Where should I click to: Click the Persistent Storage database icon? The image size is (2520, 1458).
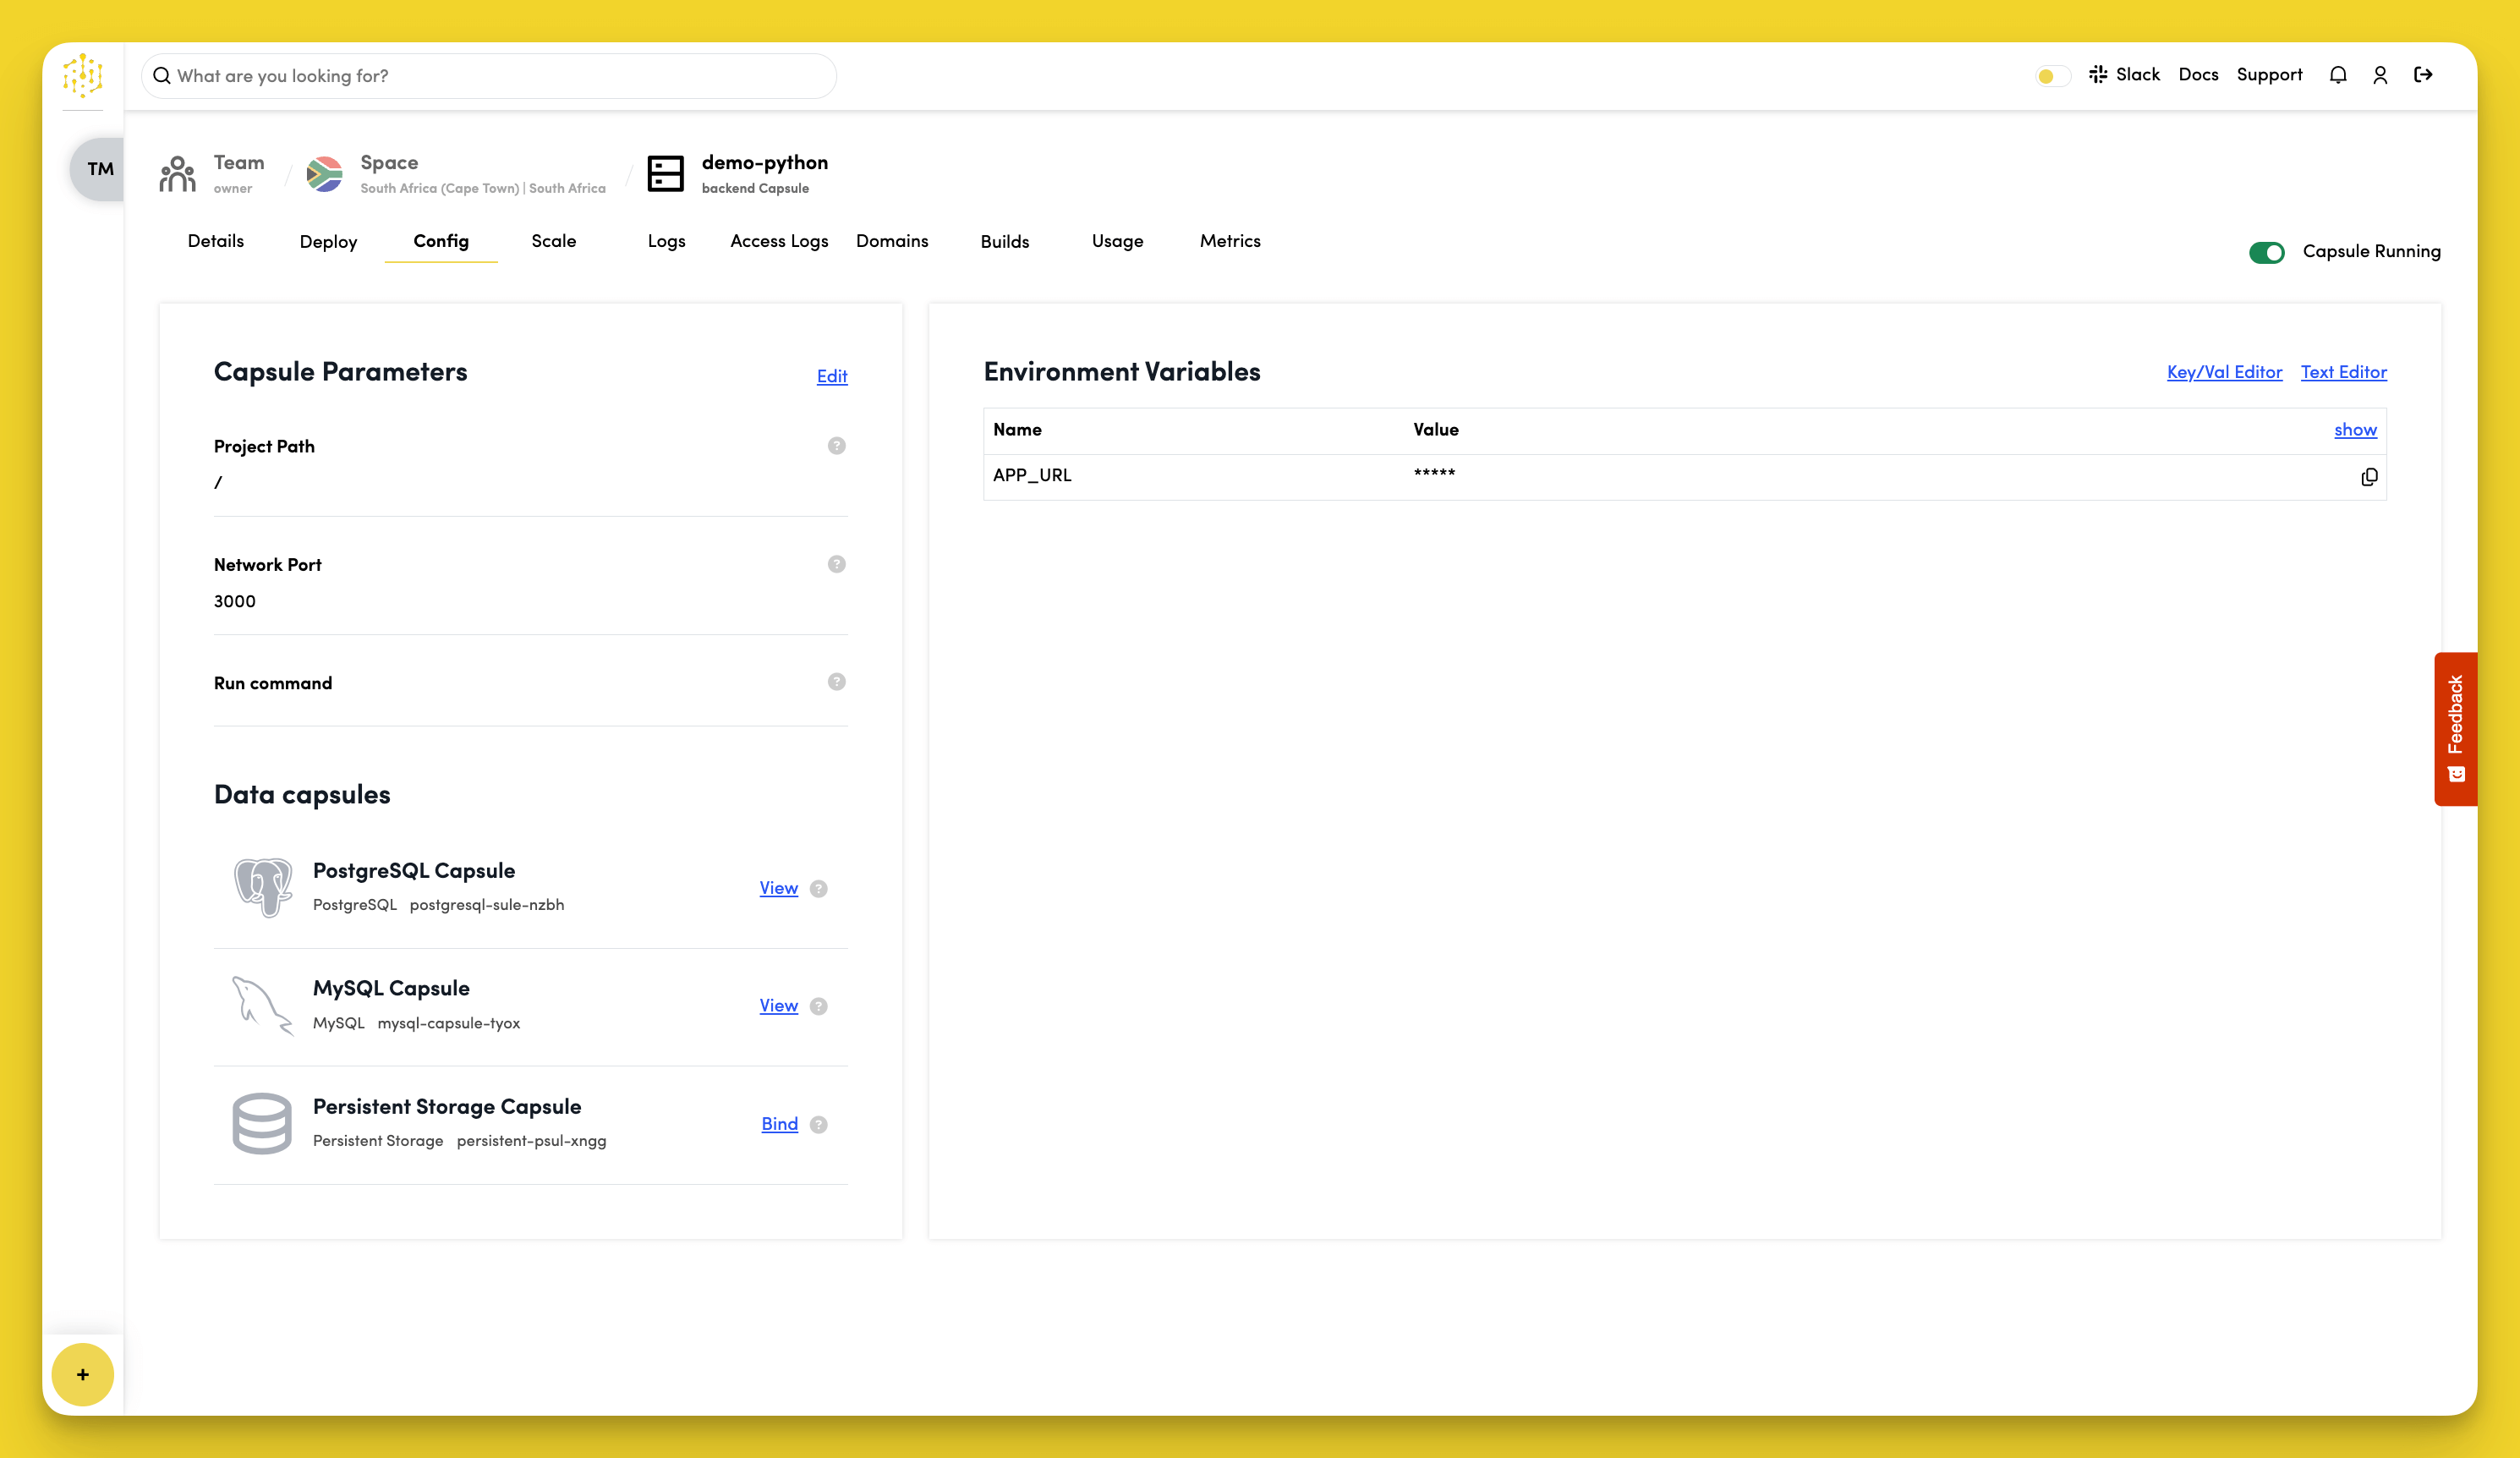tap(262, 1124)
